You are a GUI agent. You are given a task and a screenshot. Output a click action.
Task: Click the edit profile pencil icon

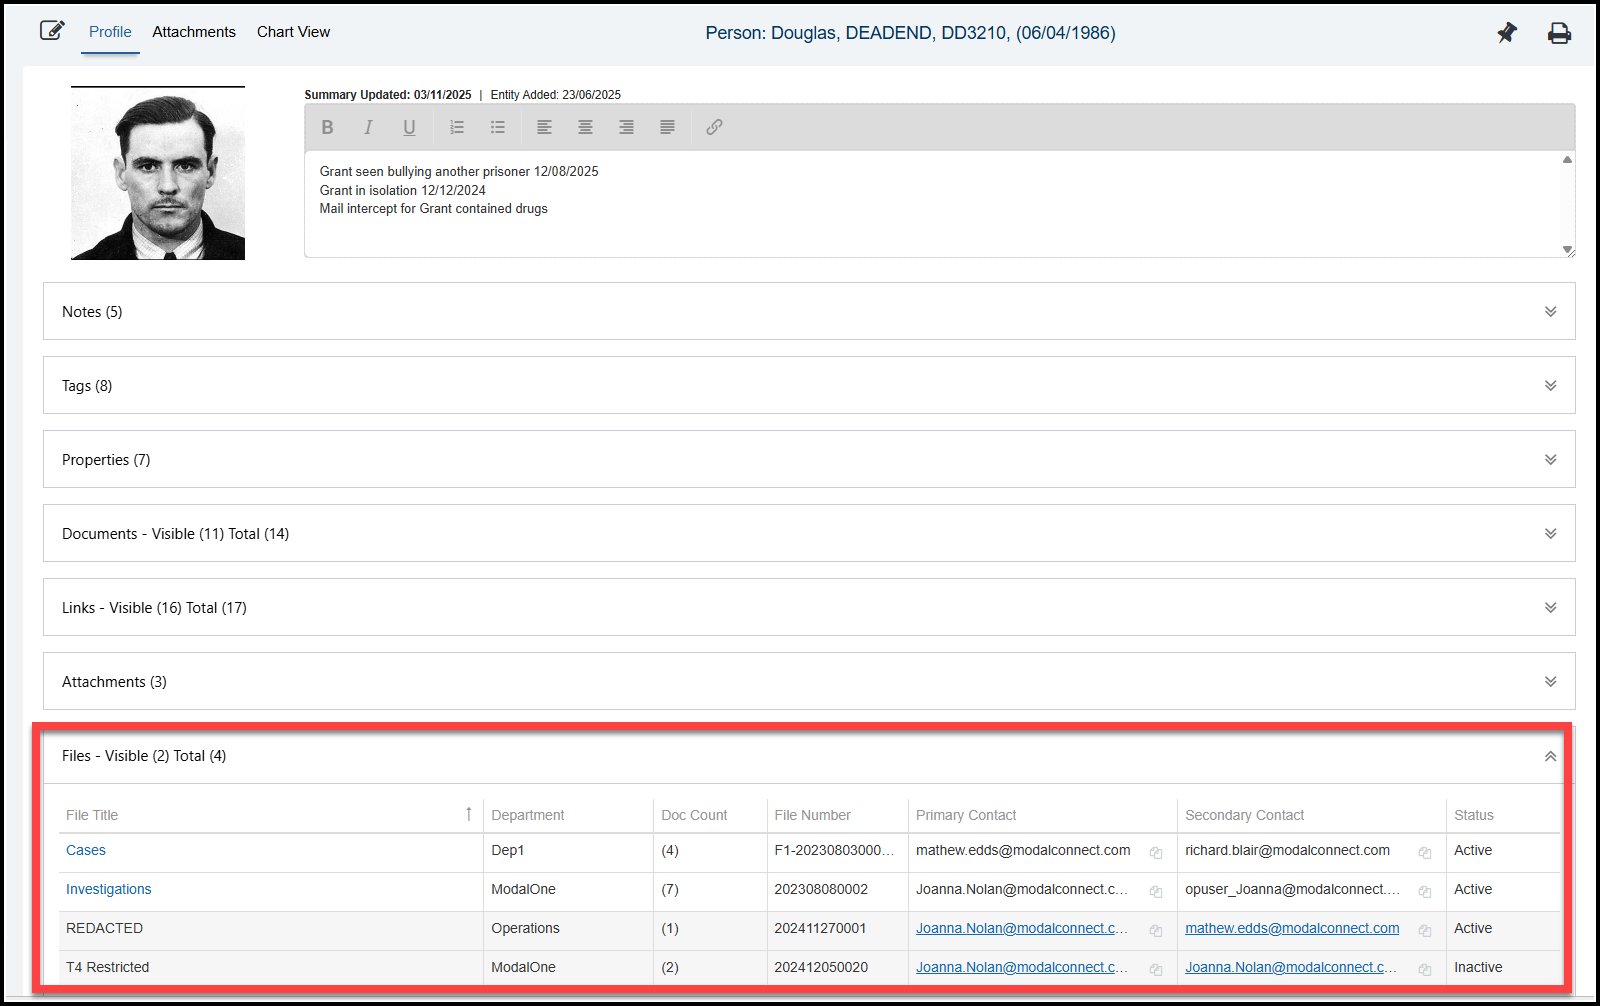(52, 31)
